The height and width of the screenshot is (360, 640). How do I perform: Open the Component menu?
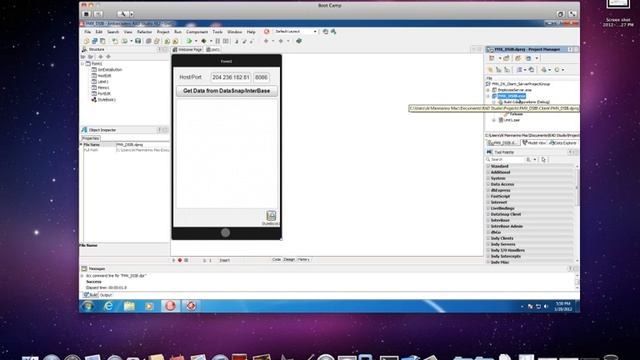pyautogui.click(x=197, y=32)
